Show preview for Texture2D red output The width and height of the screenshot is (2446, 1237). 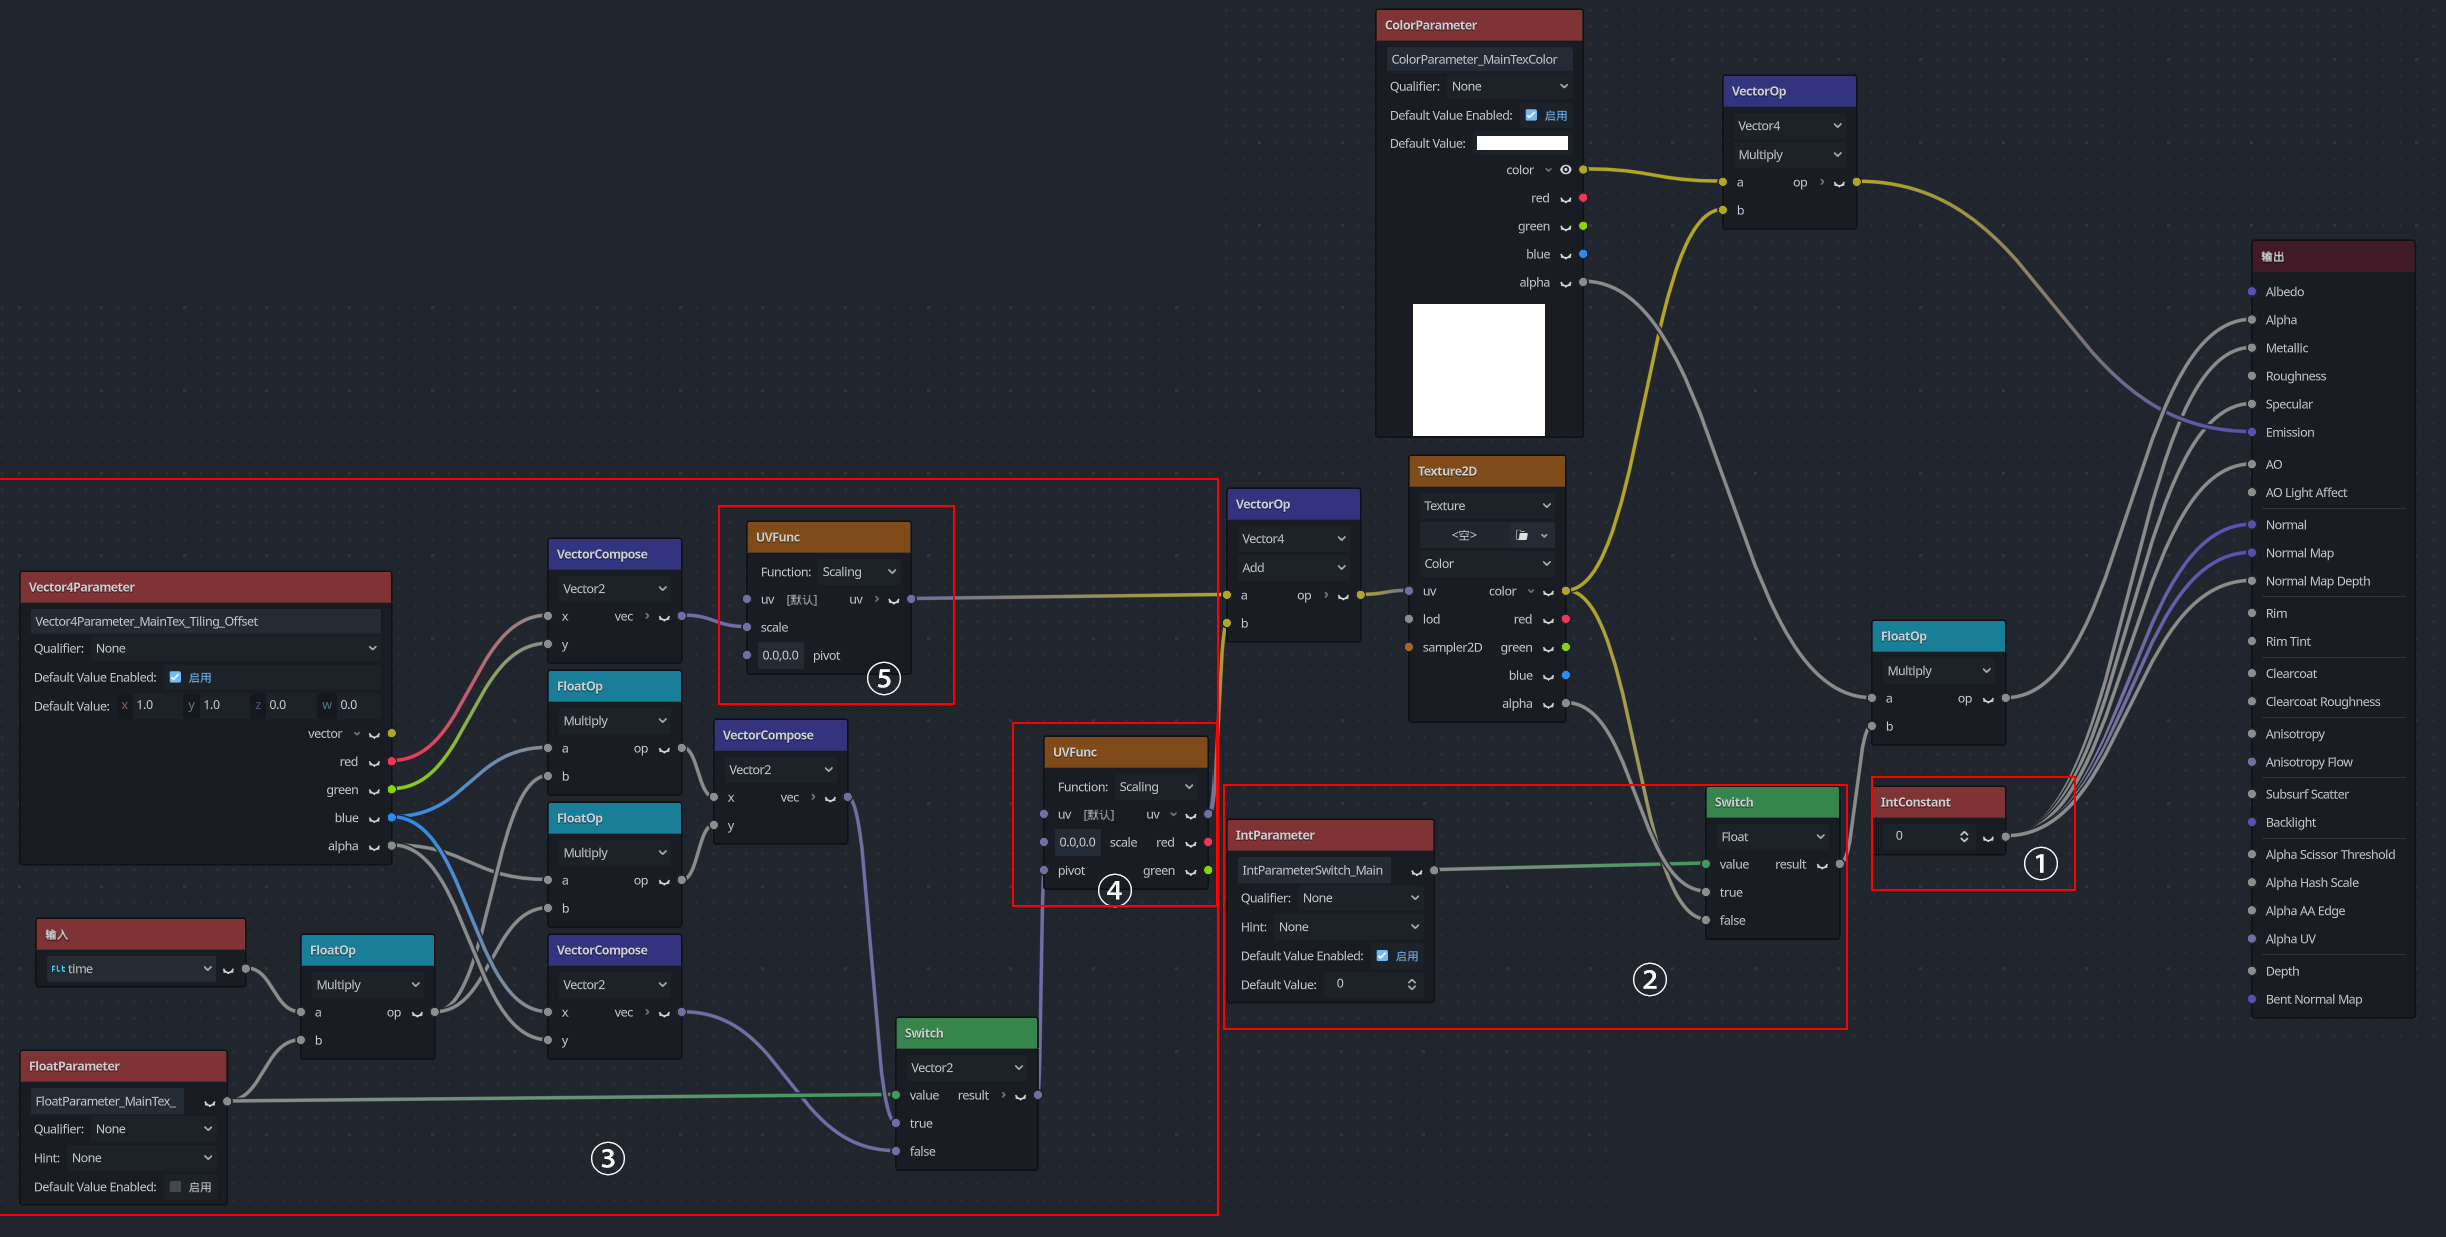[x=1548, y=620]
